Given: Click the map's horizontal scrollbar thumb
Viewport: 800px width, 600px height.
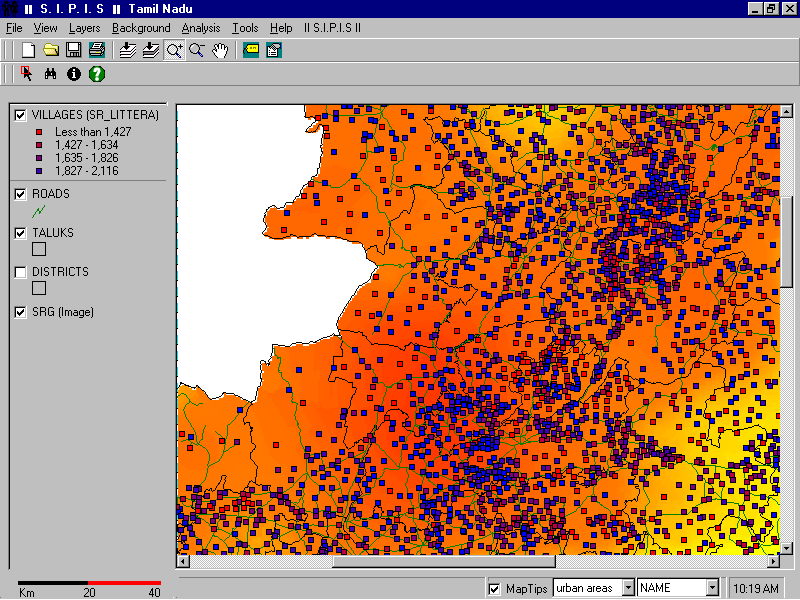Looking at the screenshot, I should coord(444,561).
